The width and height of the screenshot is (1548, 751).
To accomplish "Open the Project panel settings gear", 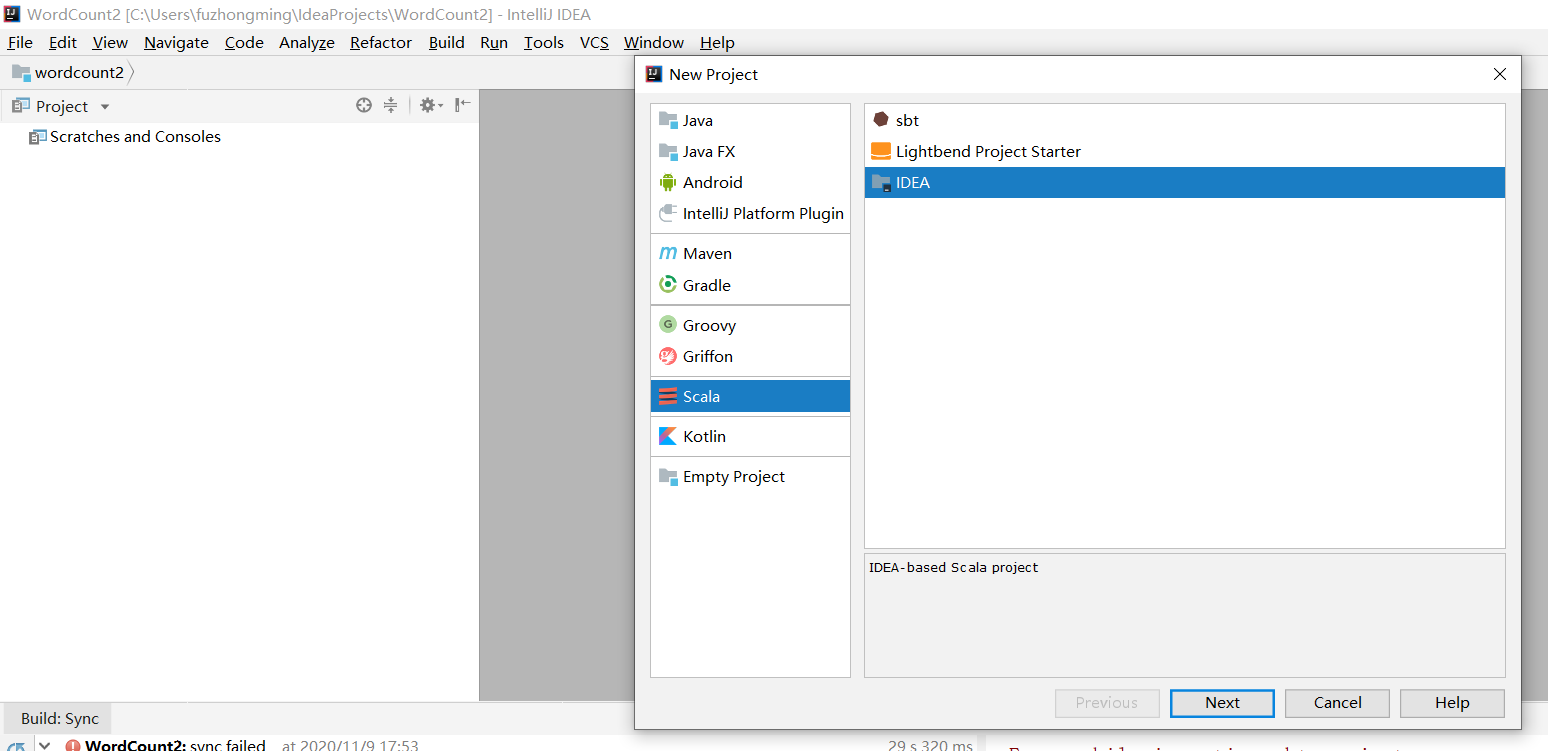I will coord(428,105).
